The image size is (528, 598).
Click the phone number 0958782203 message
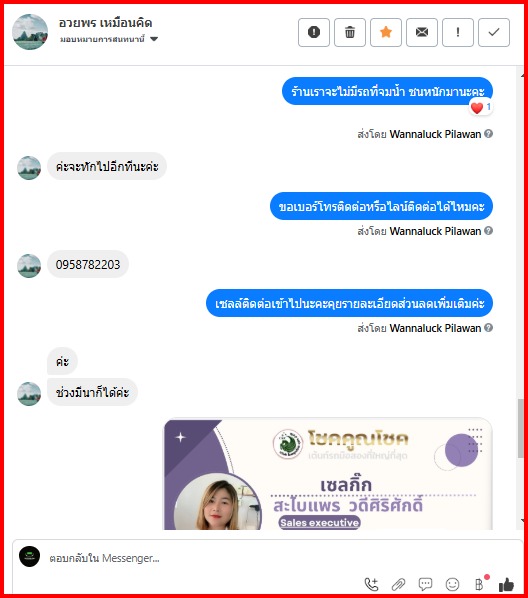click(x=88, y=264)
